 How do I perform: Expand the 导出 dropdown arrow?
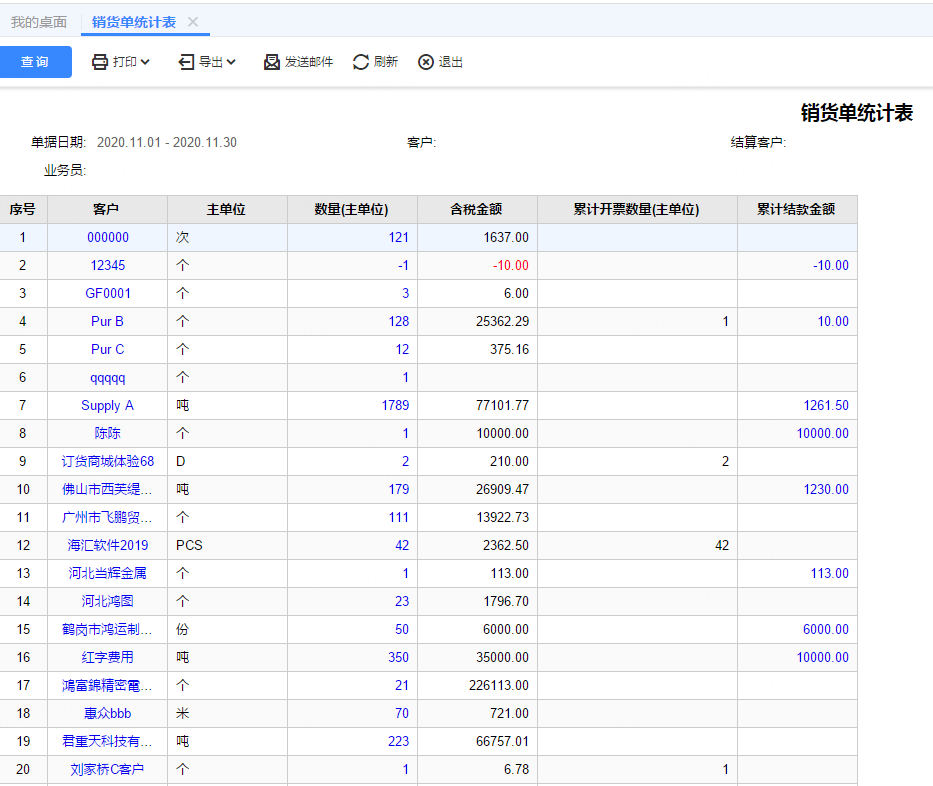pyautogui.click(x=231, y=62)
